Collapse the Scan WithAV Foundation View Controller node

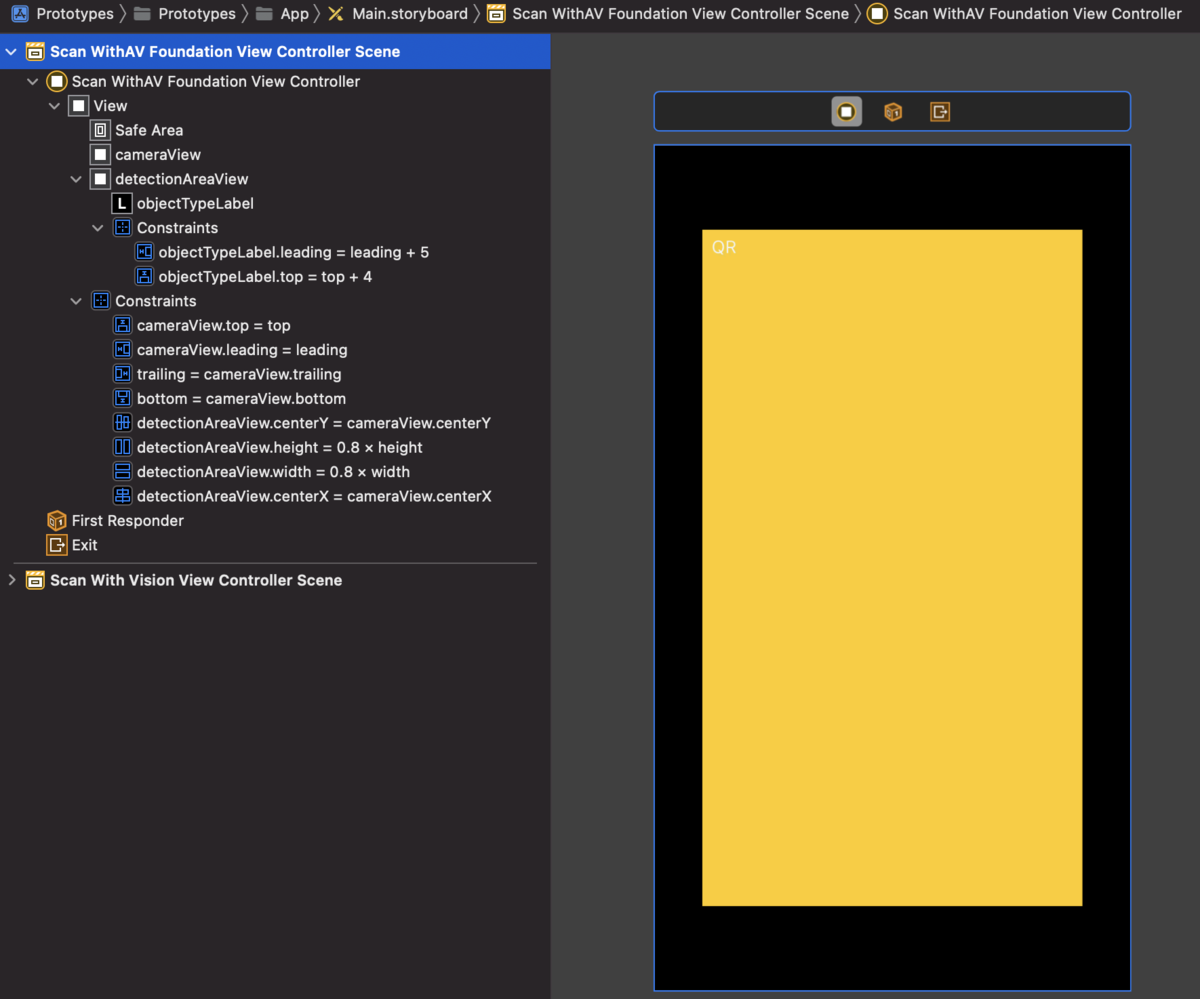(33, 82)
